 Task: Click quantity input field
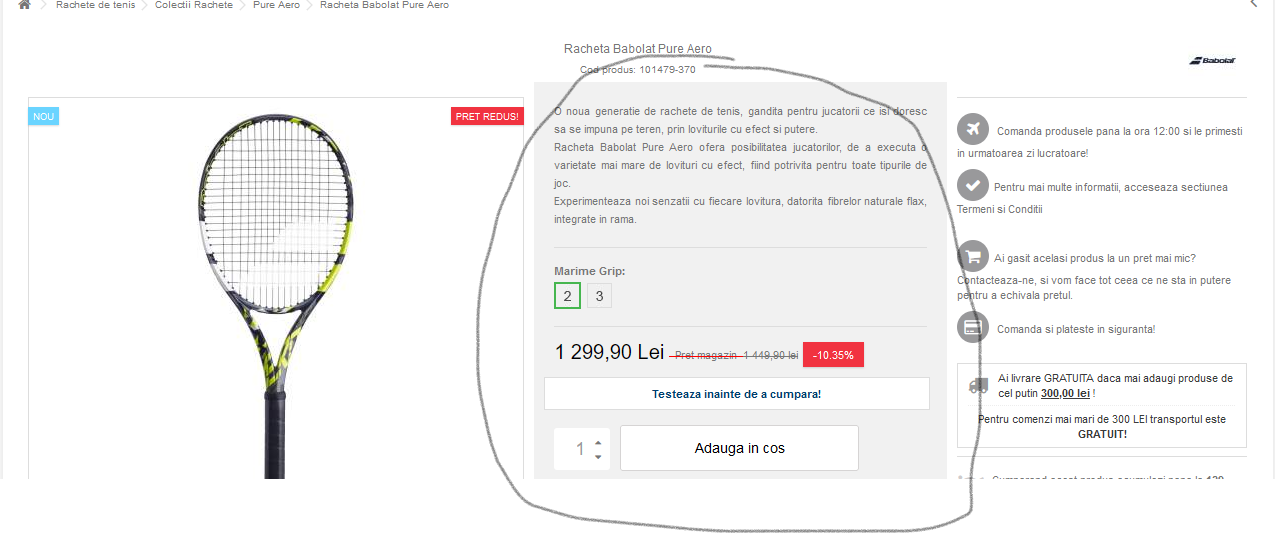(573, 449)
